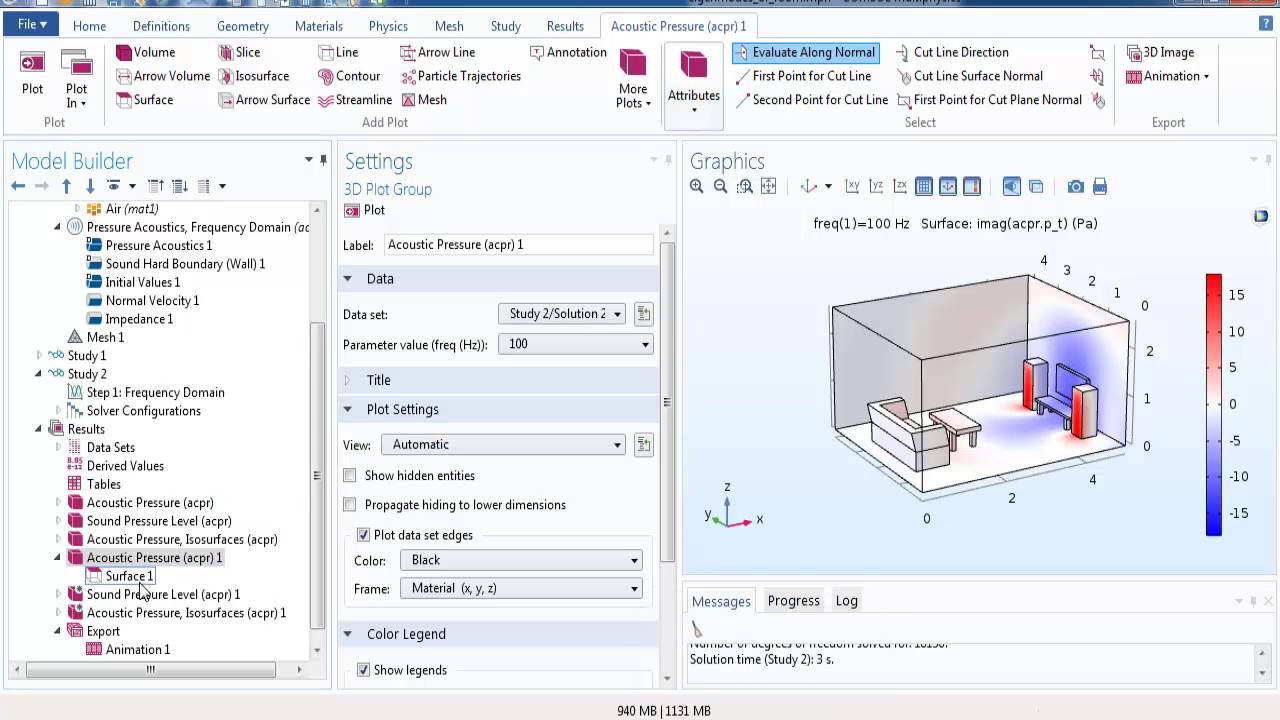1280x720 pixels.
Task: Switch to the Results ribbon tab
Action: pyautogui.click(x=565, y=26)
